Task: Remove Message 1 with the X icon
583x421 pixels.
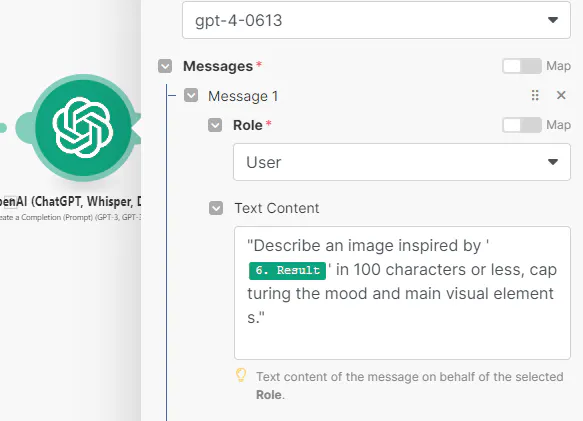Action: [x=561, y=96]
